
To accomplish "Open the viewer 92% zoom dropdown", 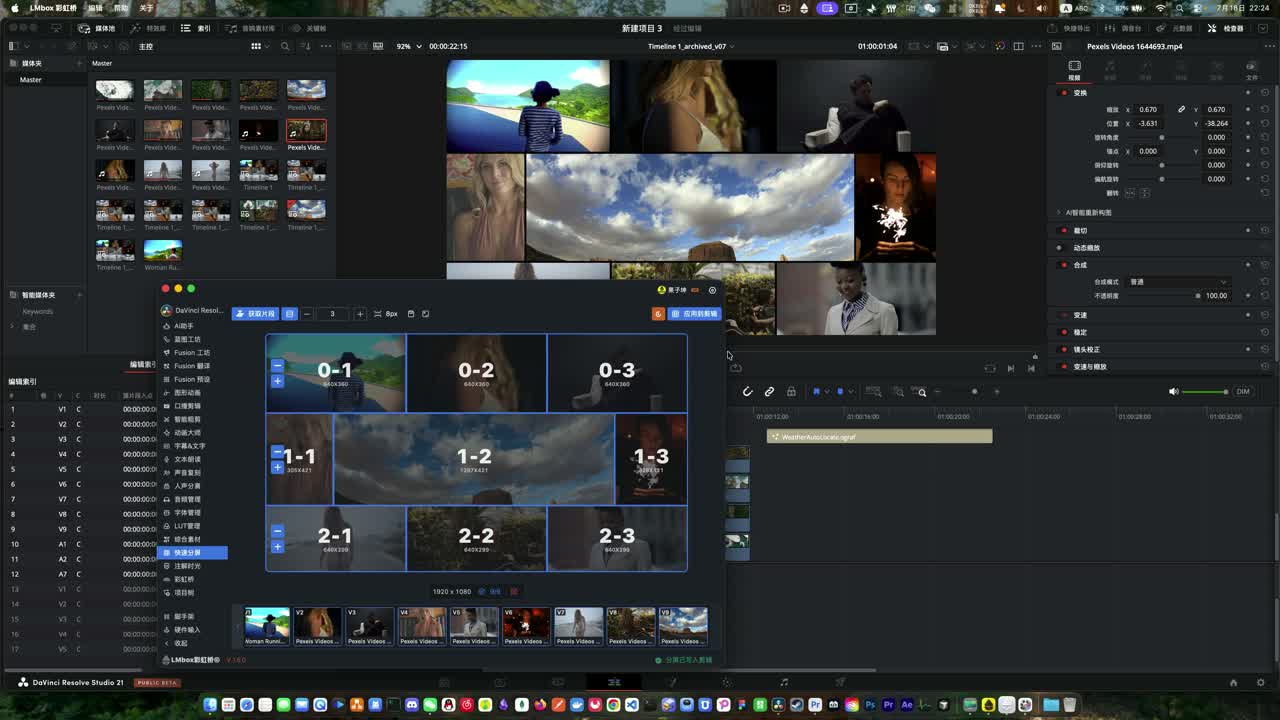I will [x=407, y=46].
